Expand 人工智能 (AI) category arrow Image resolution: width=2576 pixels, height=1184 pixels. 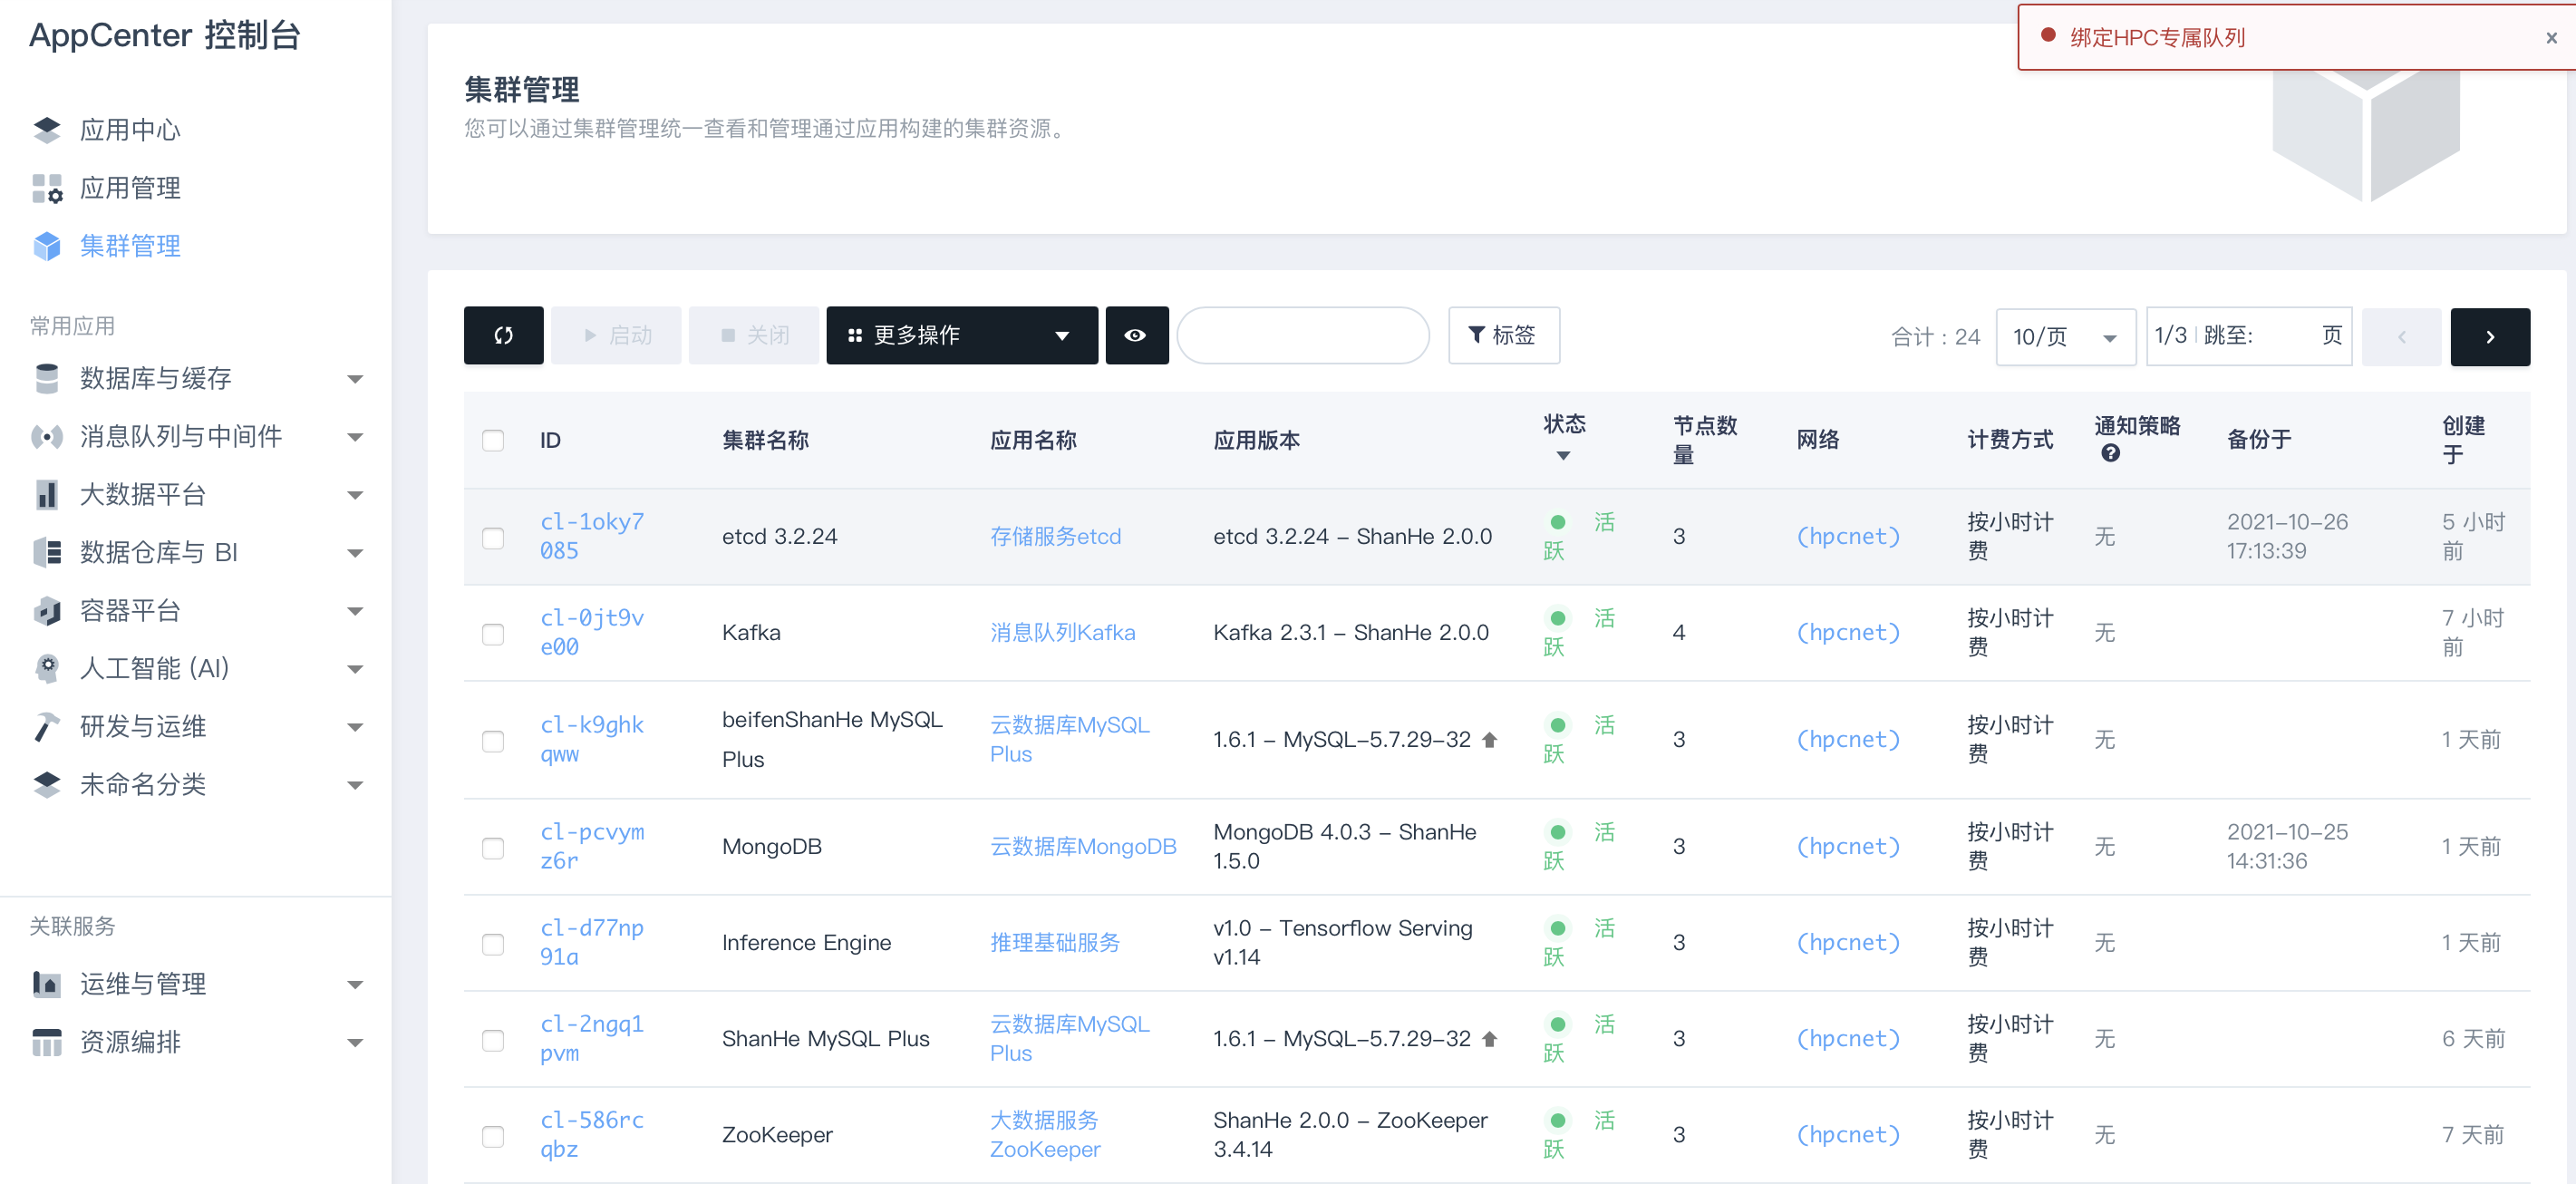click(354, 669)
